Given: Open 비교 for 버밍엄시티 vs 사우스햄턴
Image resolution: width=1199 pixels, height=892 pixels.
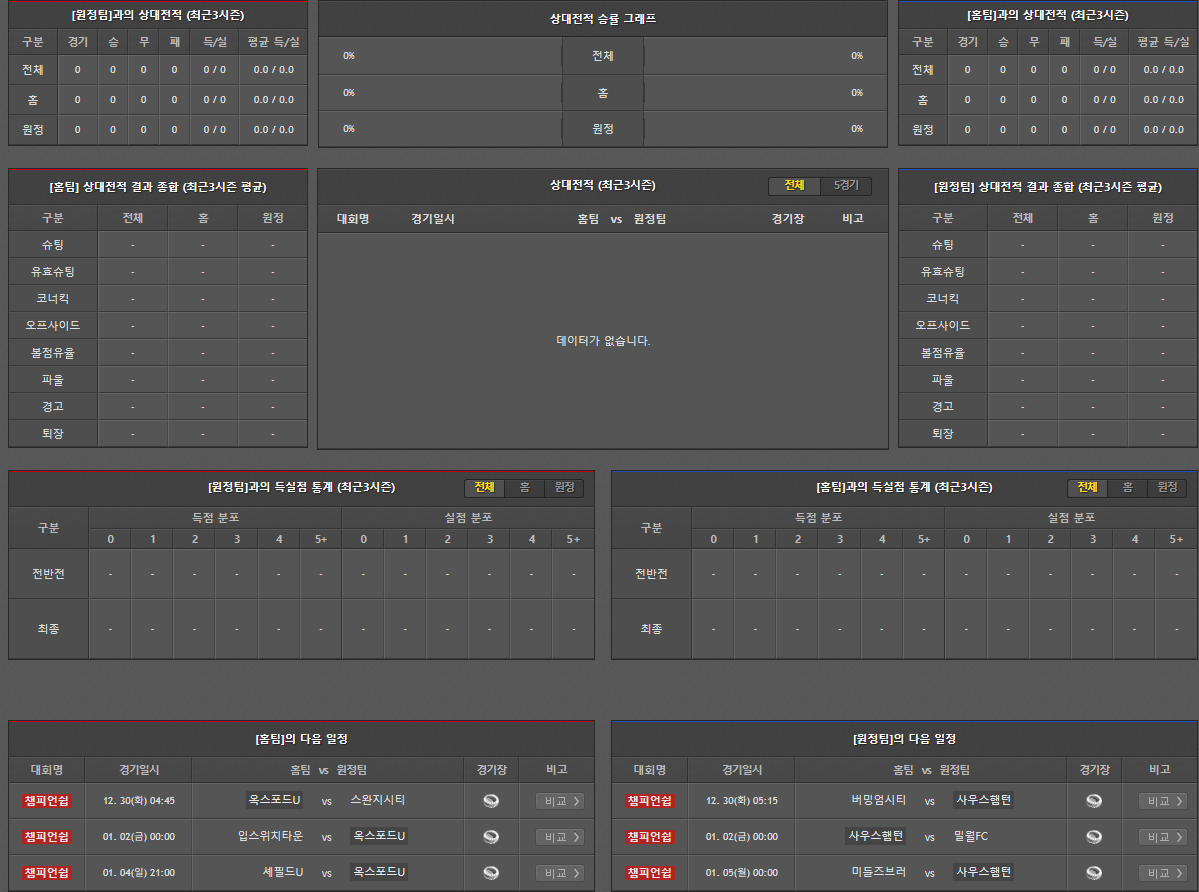Looking at the screenshot, I should pos(1162,801).
